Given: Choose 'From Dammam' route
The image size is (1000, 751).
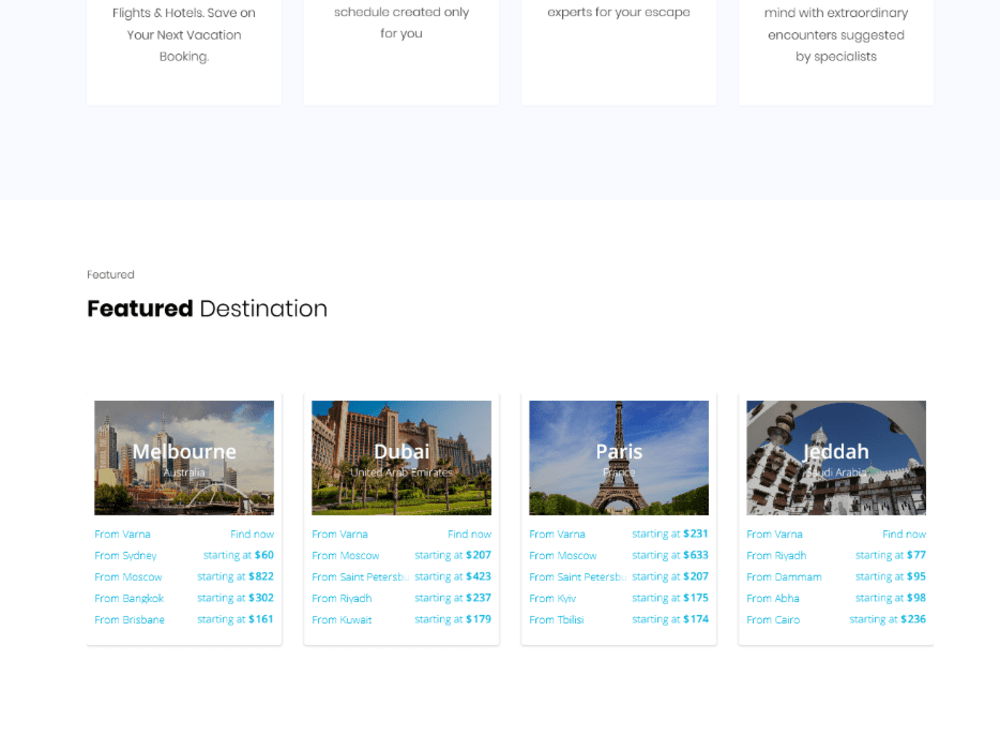Looking at the screenshot, I should pos(784,577).
